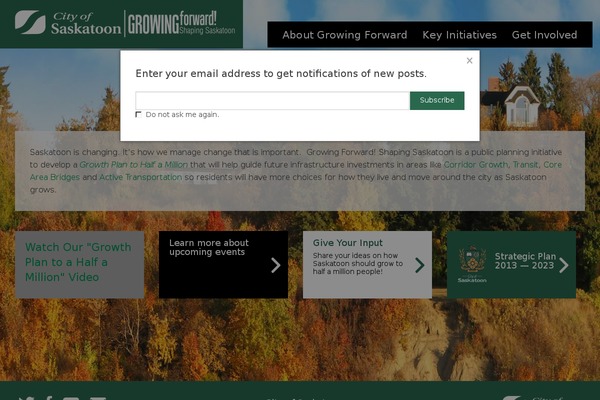600x400 pixels.
Task: Check the 'Do not ask me again' checkbox
Action: click(139, 114)
